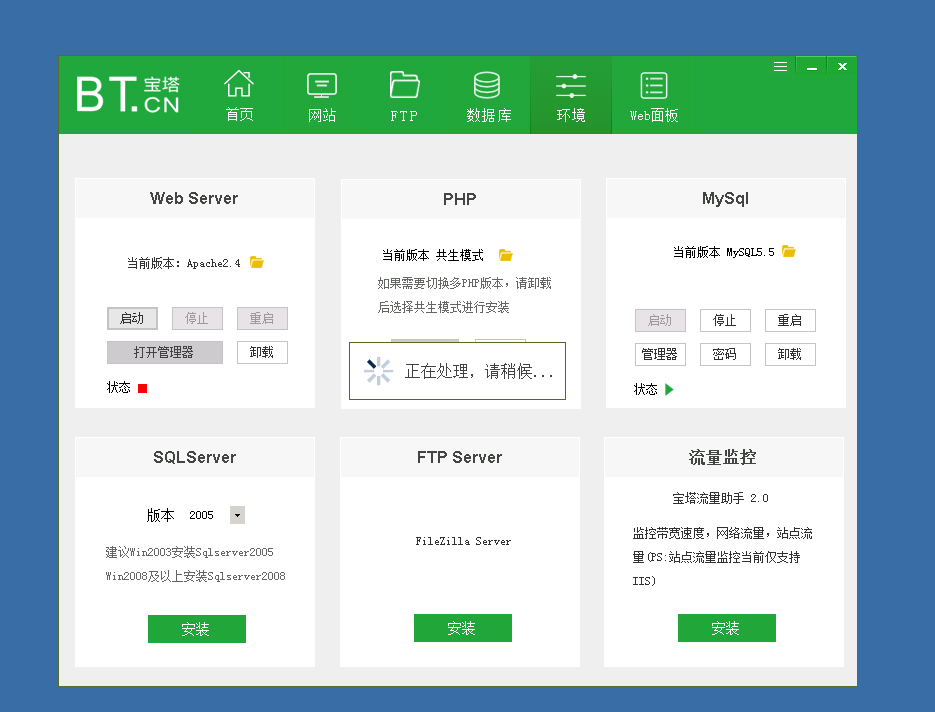935x712 pixels.
Task: Click 打开管理器 under Web Server
Action: (165, 352)
